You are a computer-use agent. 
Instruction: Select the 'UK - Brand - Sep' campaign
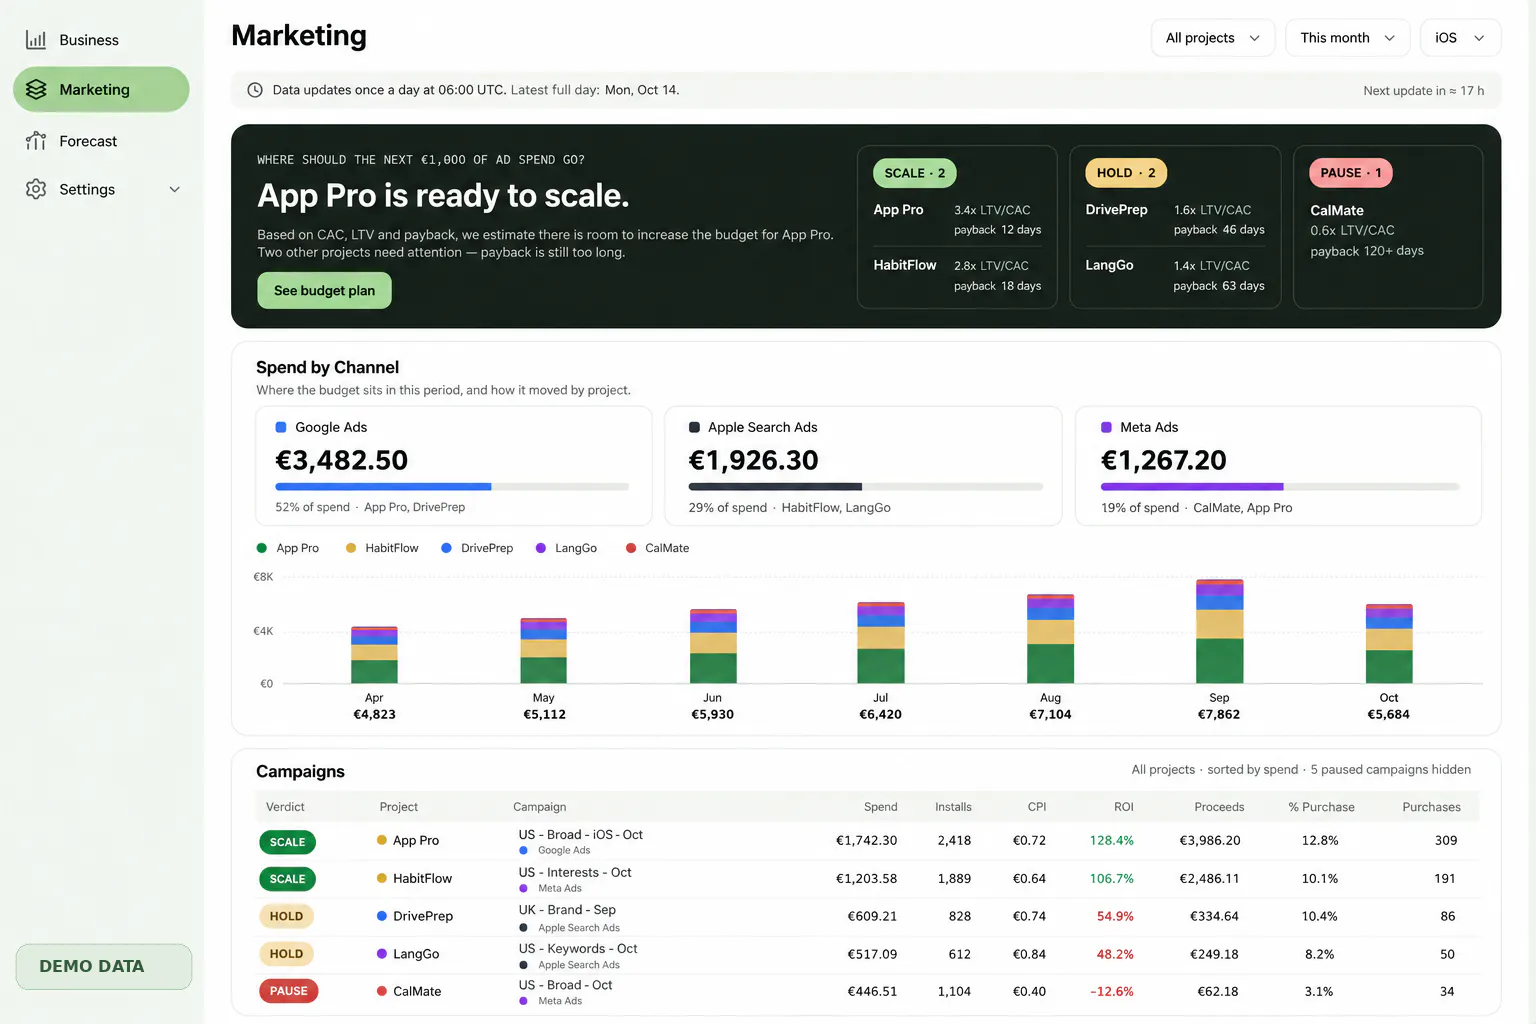click(567, 910)
